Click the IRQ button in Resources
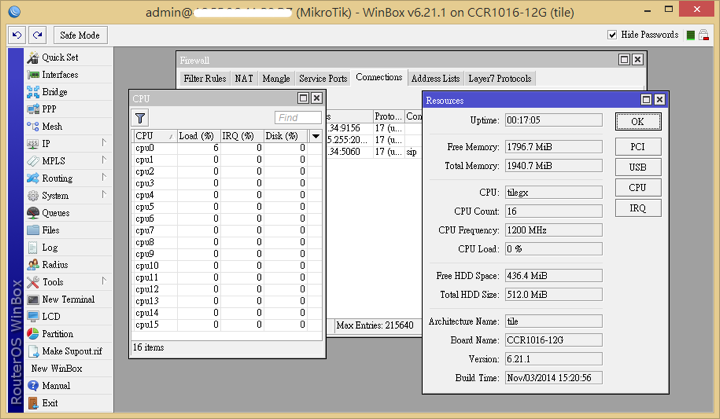The height and width of the screenshot is (419, 720). pos(638,208)
